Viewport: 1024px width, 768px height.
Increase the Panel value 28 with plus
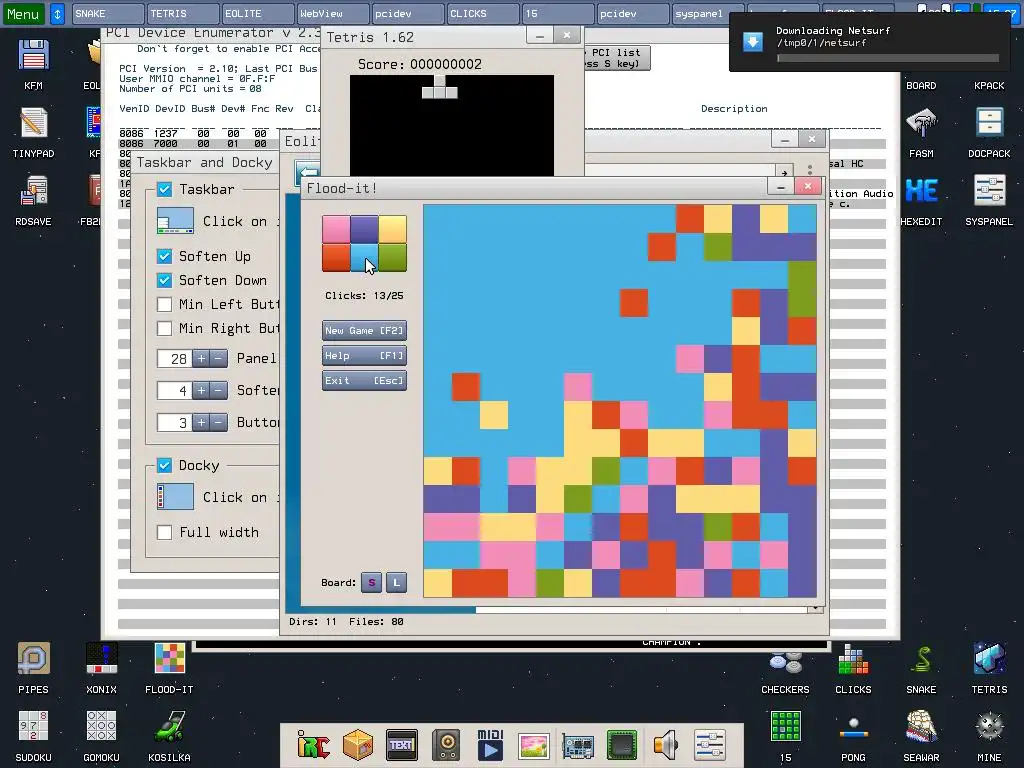pyautogui.click(x=201, y=359)
